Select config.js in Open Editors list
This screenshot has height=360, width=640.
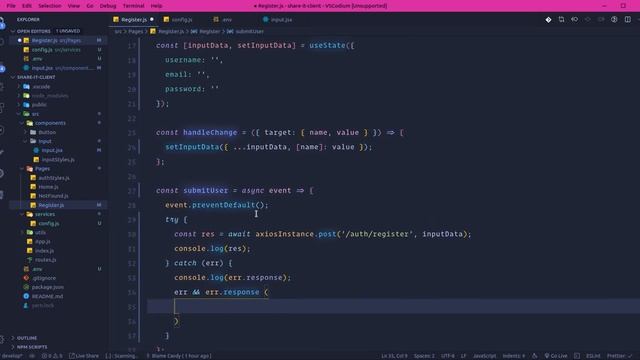click(x=56, y=49)
